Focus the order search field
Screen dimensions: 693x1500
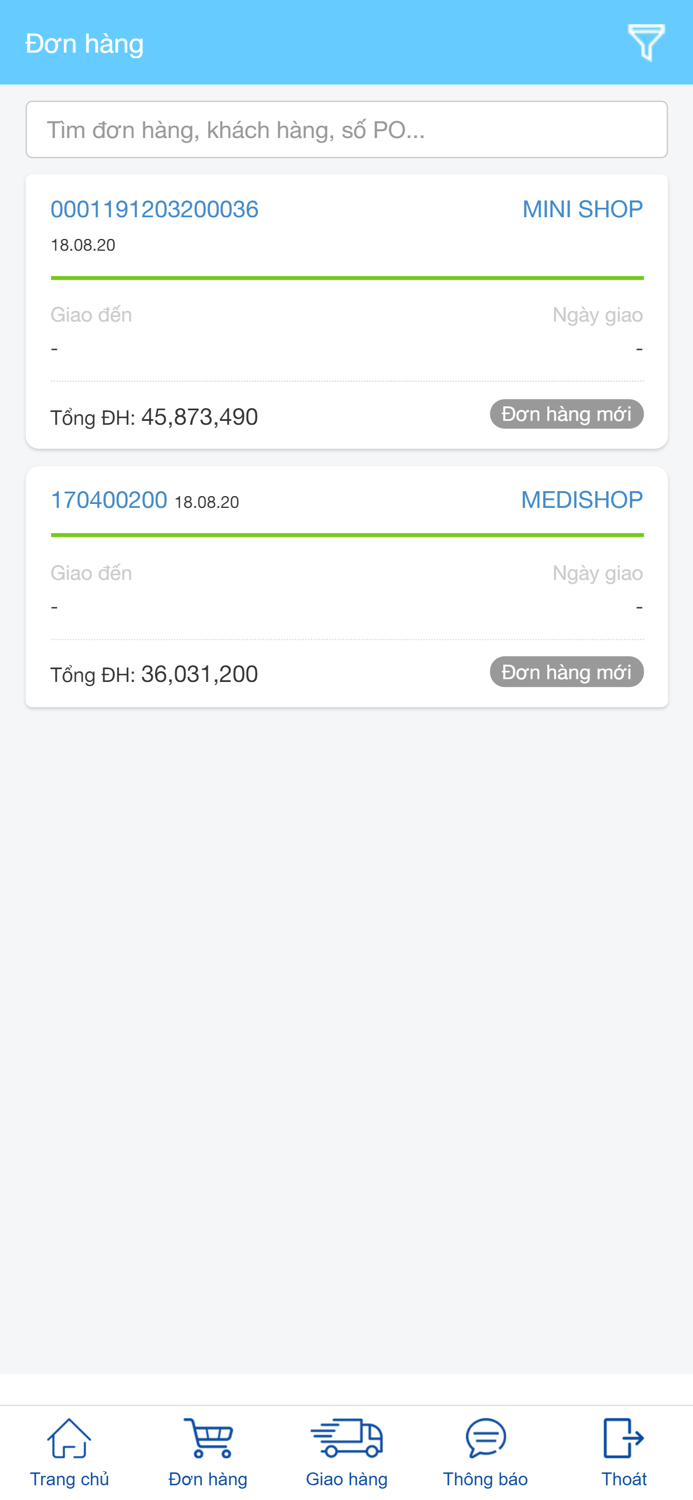346,130
